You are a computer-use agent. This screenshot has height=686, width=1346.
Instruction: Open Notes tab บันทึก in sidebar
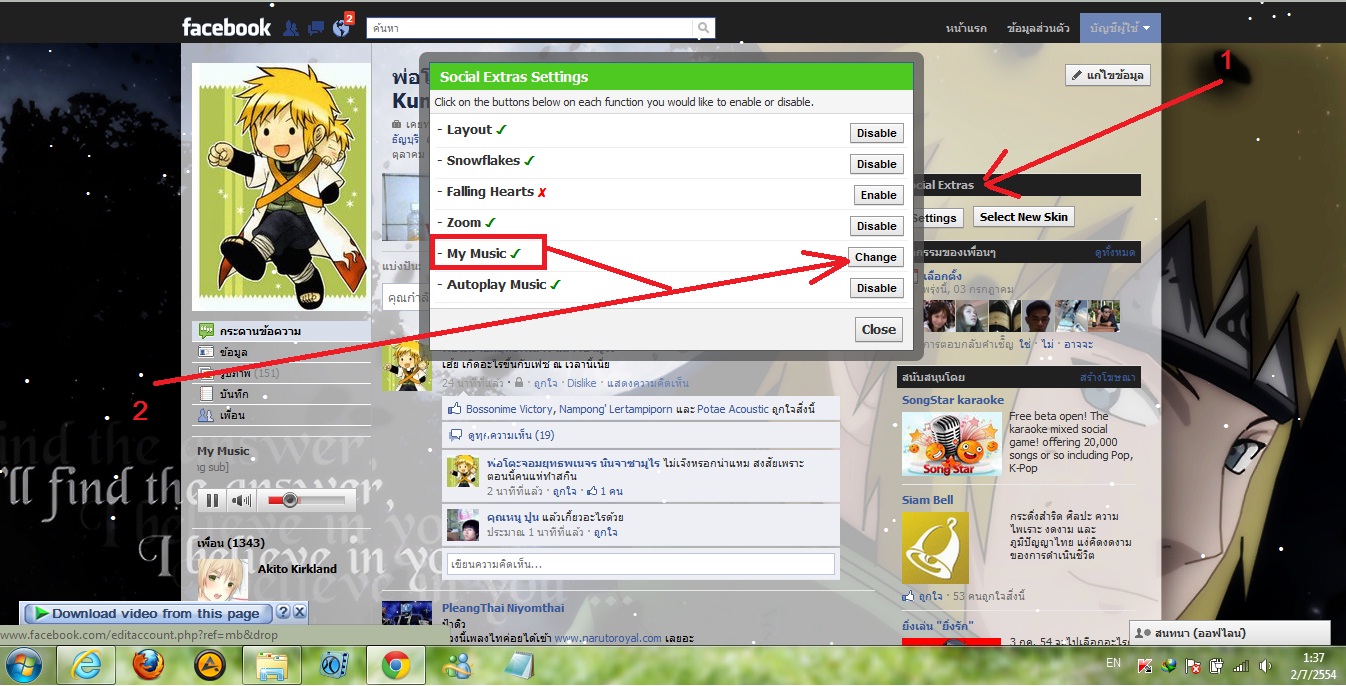click(282, 394)
